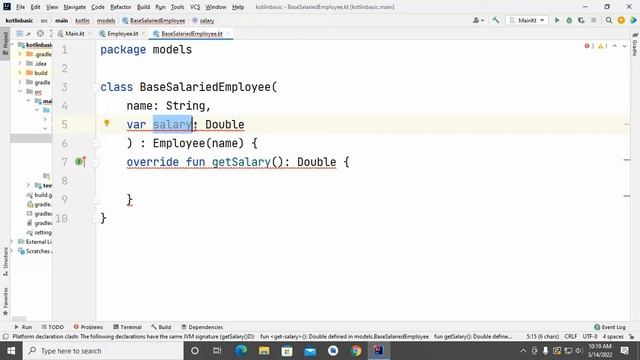Click the Windows taskbar search box
The width and height of the screenshot is (640, 360).
103,351
